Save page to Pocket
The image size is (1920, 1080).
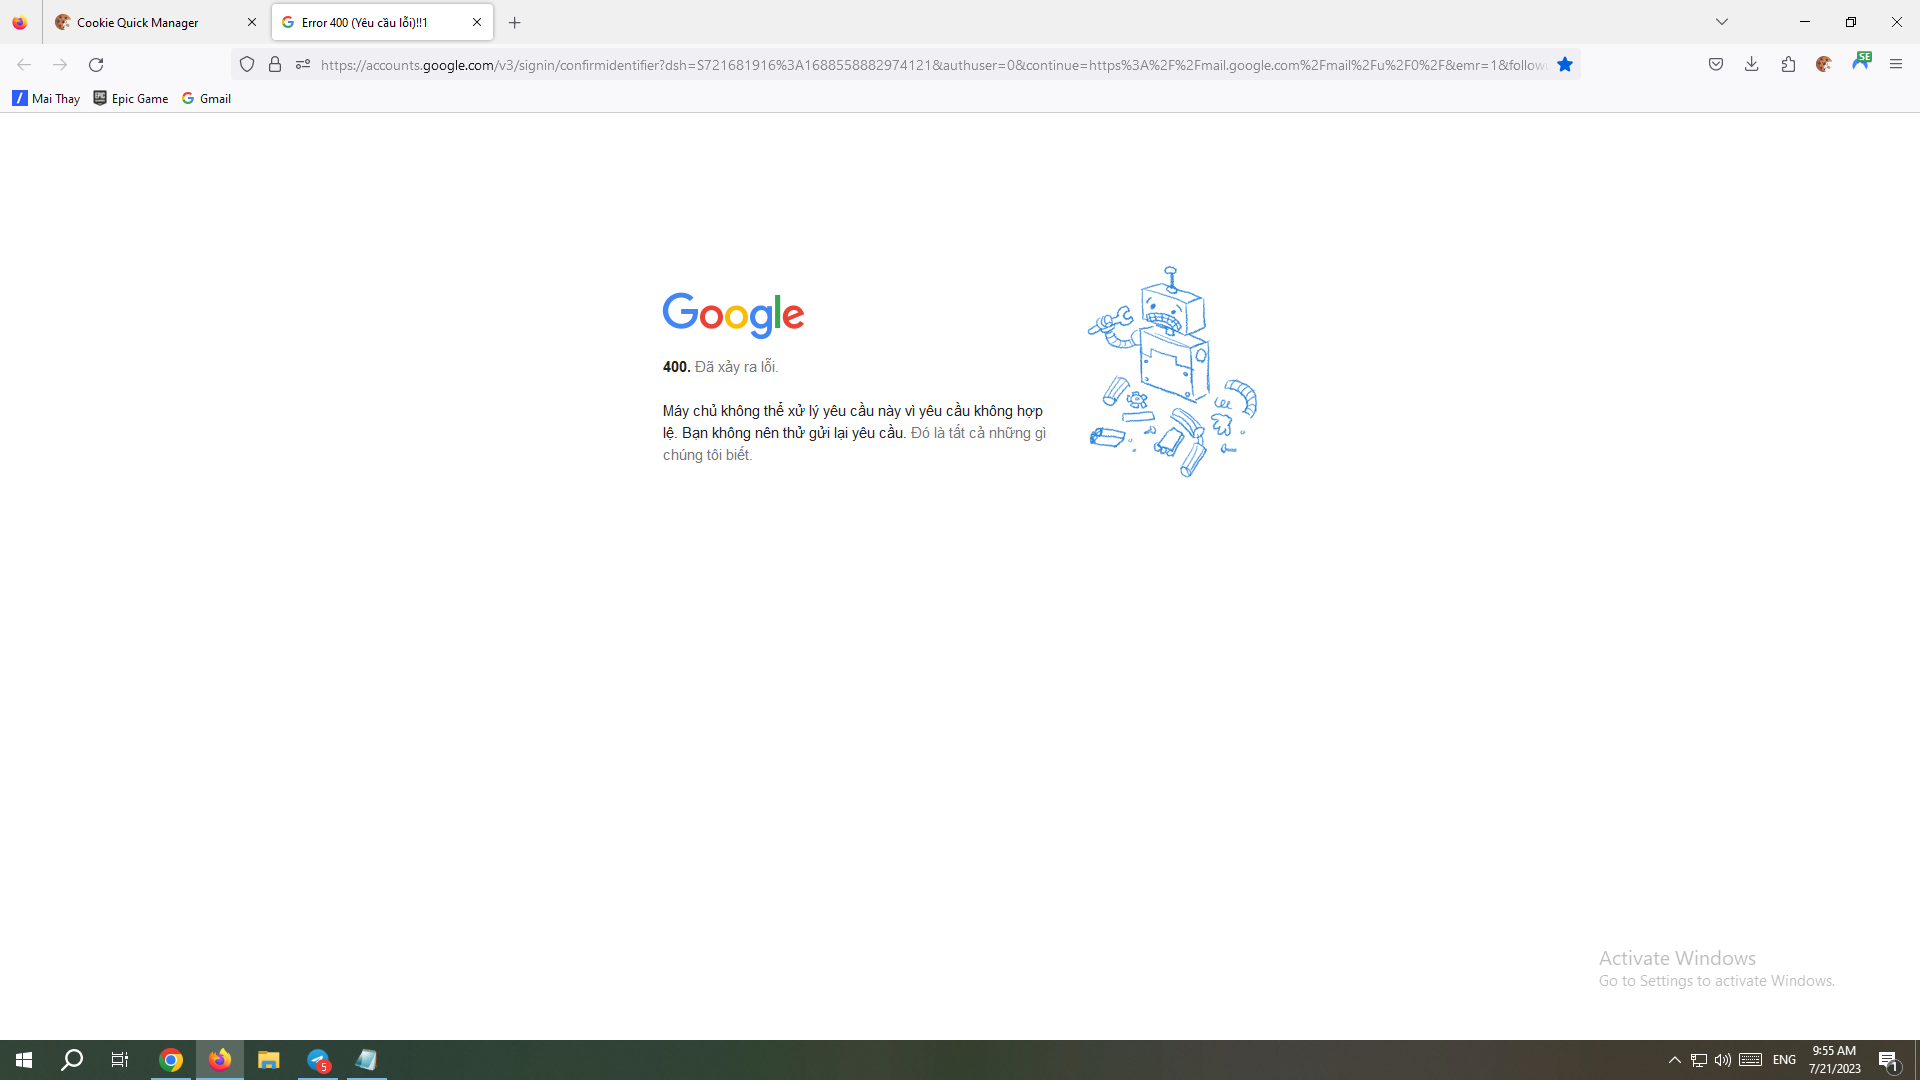1716,65
